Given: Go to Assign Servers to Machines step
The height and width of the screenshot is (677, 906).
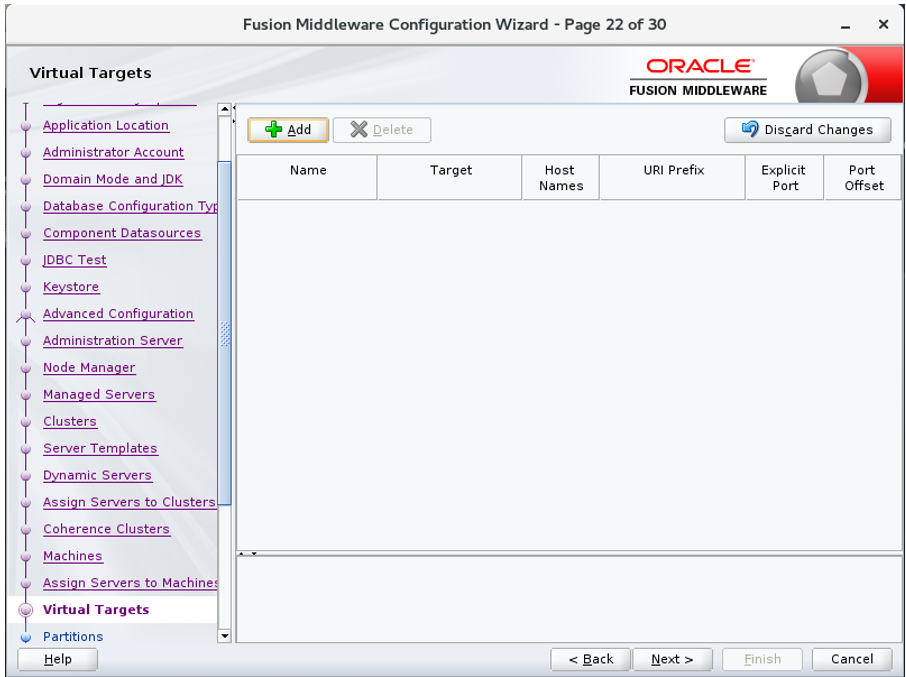Looking at the screenshot, I should [x=130, y=583].
